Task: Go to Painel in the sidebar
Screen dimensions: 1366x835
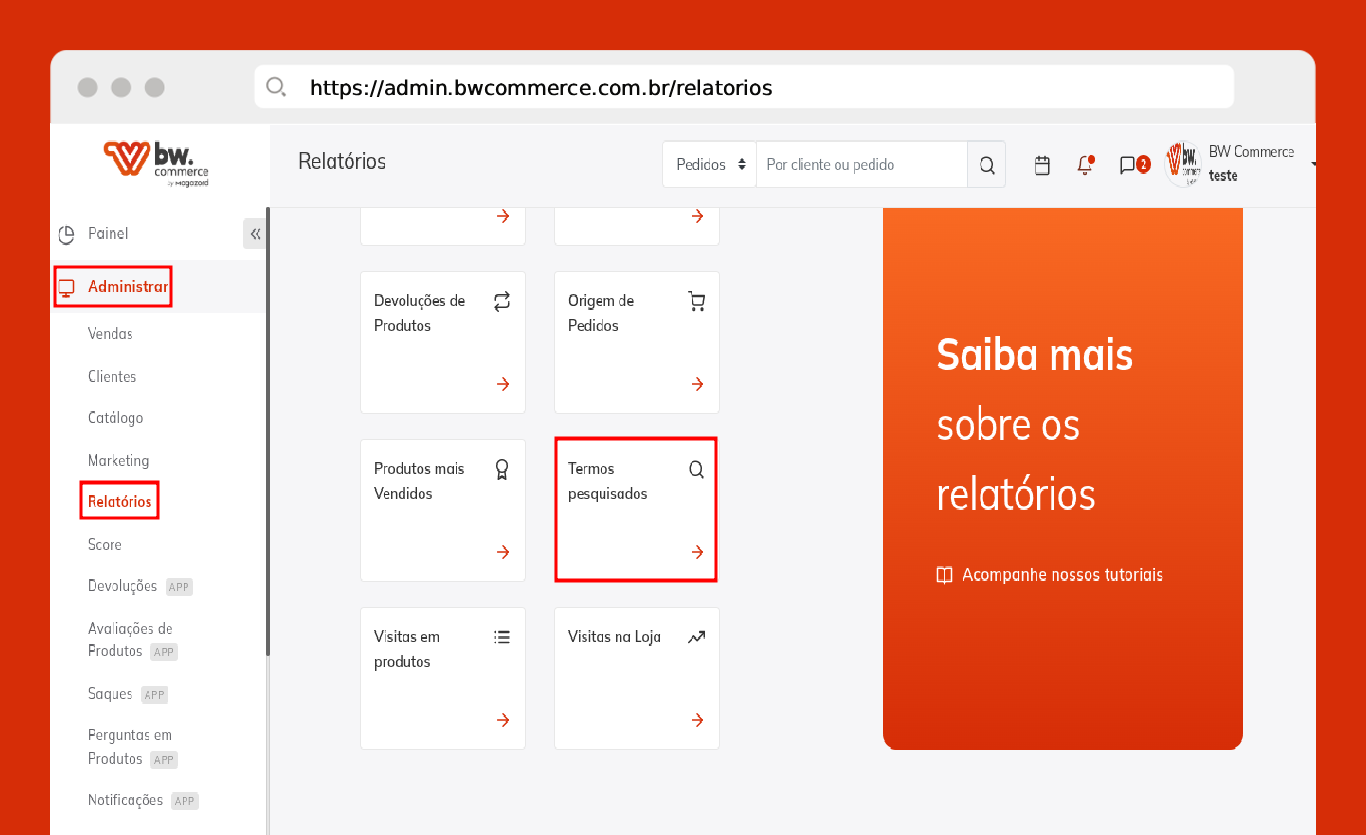Action: (x=108, y=234)
